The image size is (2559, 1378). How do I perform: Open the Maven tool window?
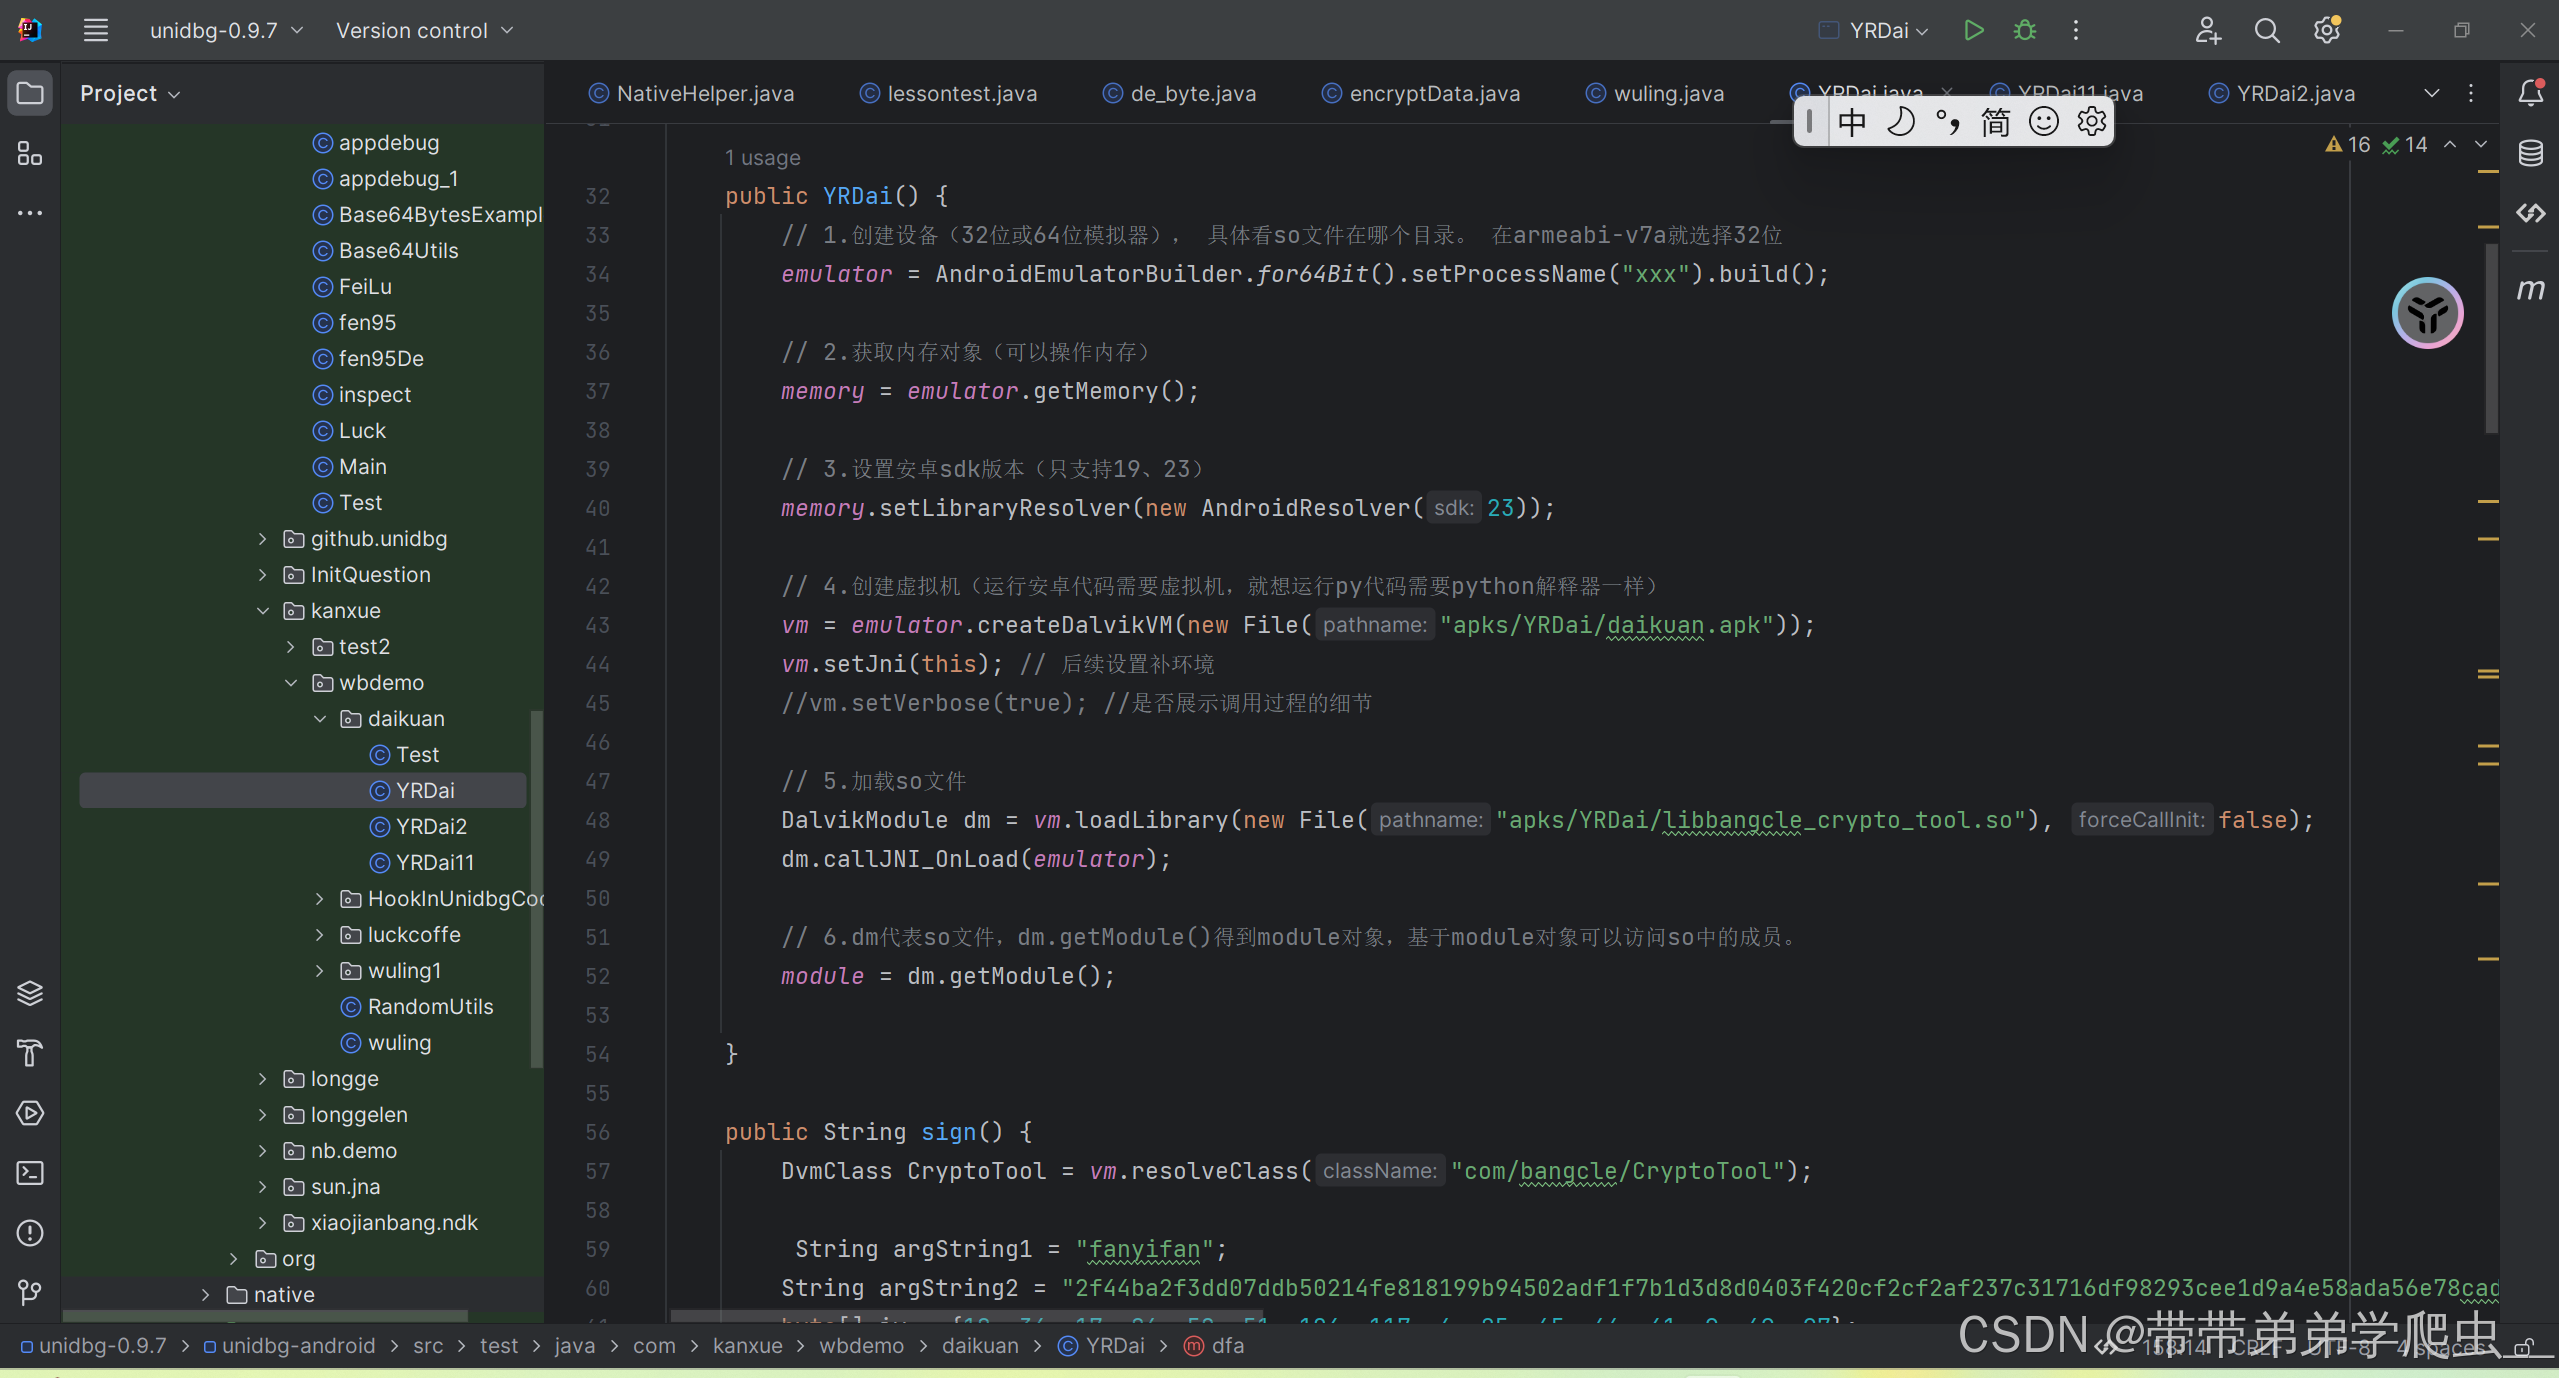(x=2530, y=290)
